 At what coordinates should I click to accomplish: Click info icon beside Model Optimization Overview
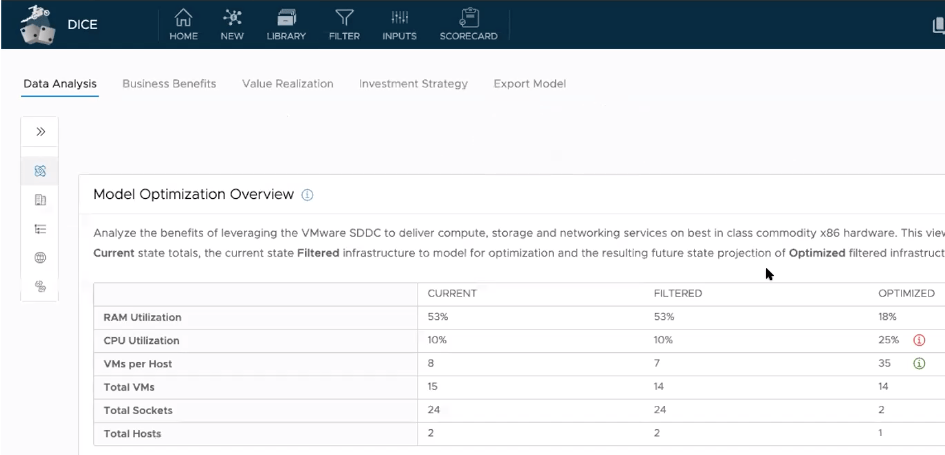308,195
